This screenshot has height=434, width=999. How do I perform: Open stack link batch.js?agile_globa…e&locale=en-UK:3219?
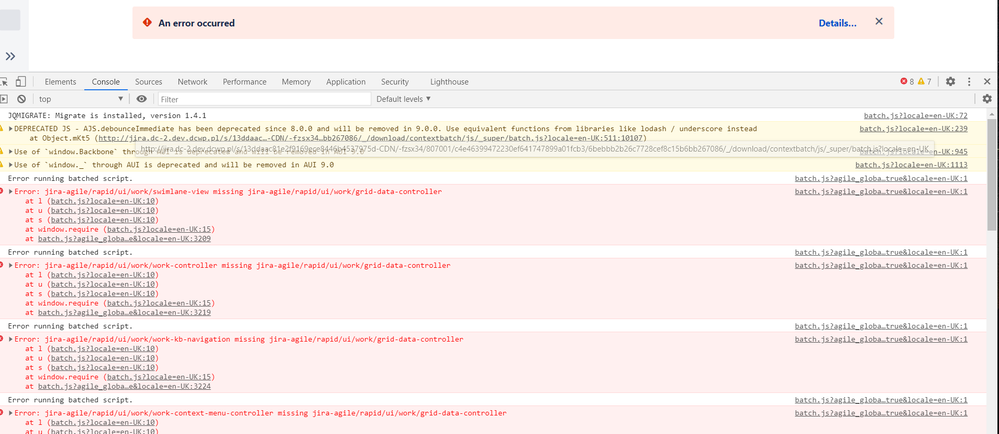[x=124, y=312]
